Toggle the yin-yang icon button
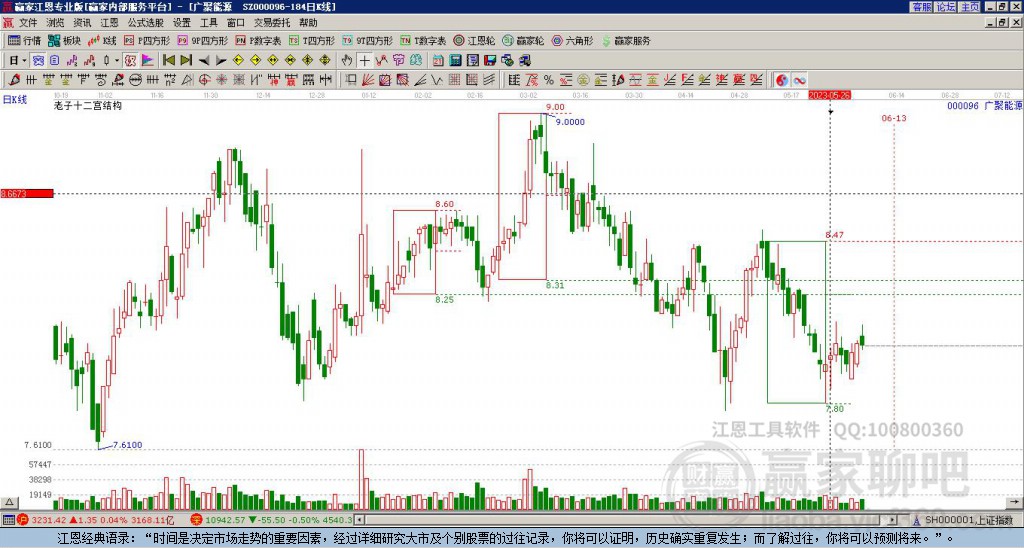The width and height of the screenshot is (1024, 548). [782, 80]
